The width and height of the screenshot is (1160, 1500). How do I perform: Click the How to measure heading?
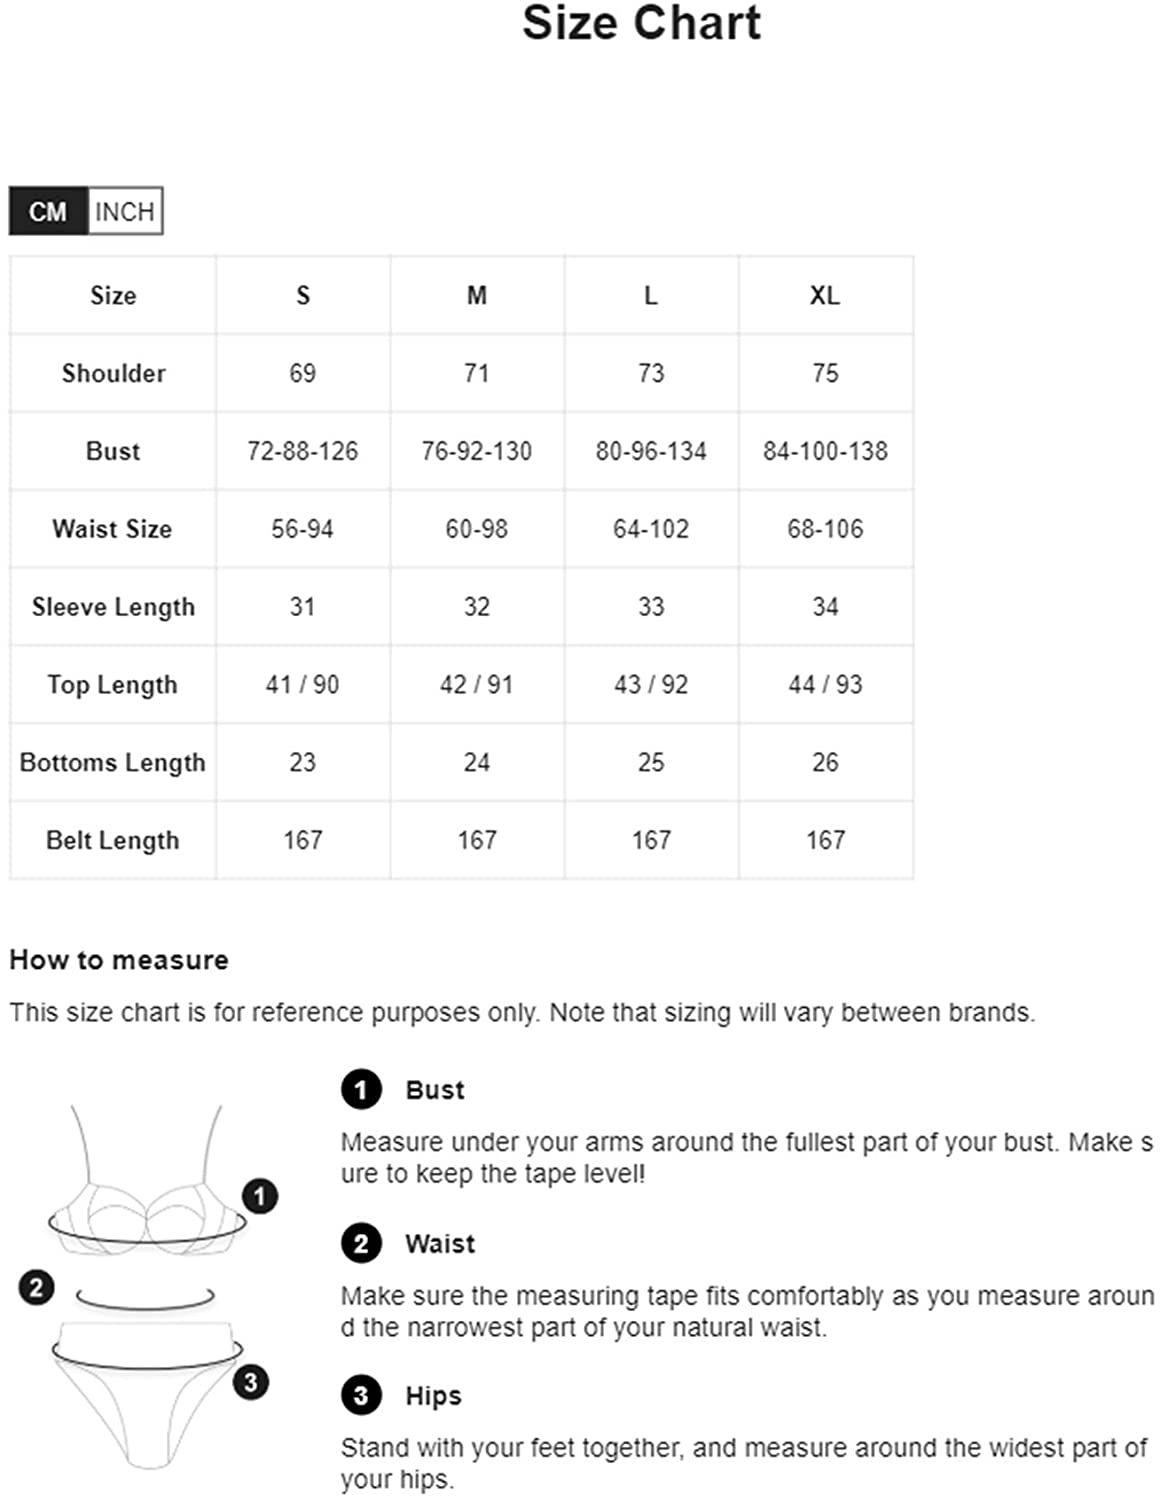pyautogui.click(x=119, y=960)
